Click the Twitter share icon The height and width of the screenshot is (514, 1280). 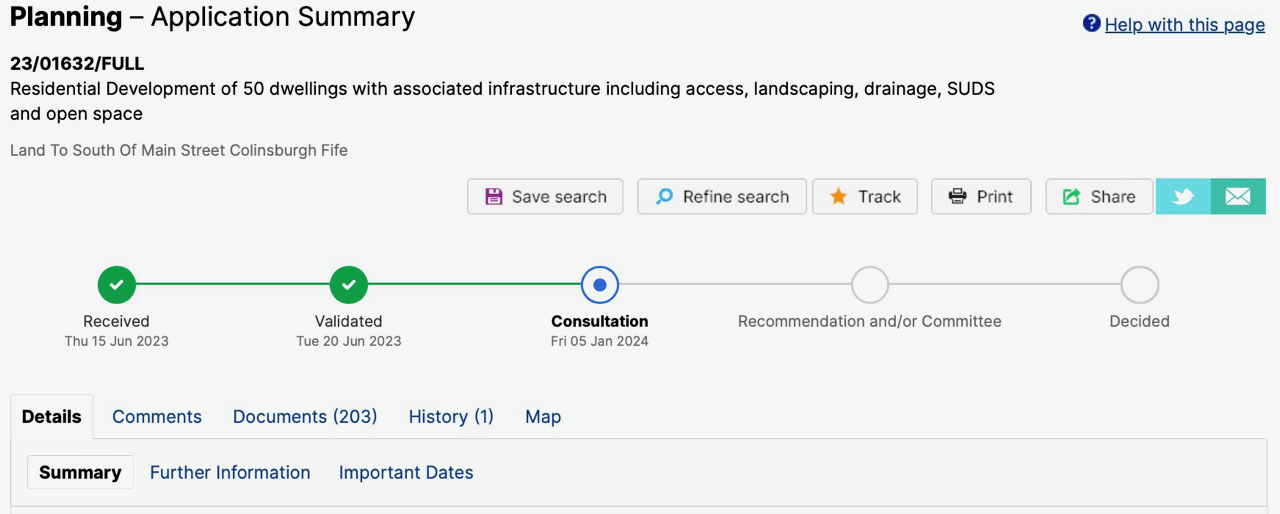click(1183, 197)
